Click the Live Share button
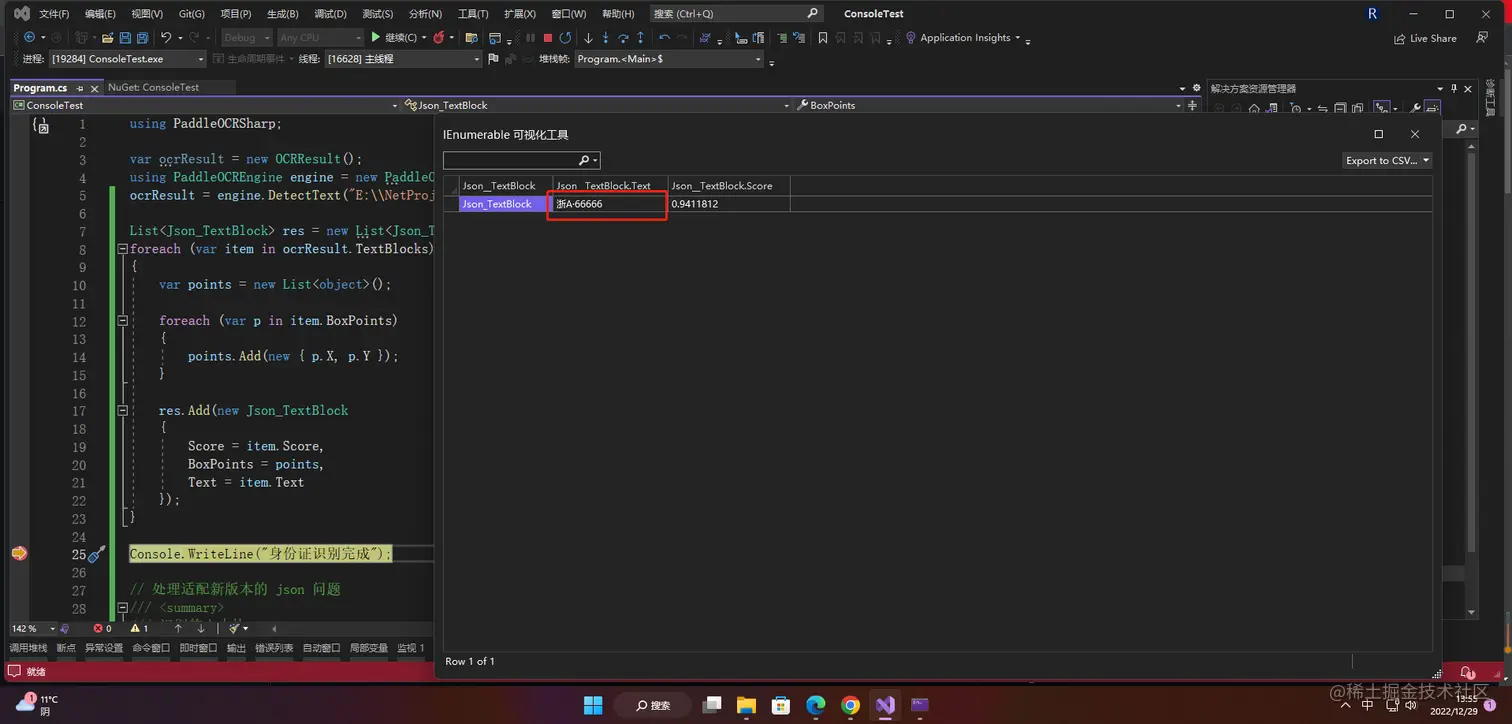Image resolution: width=1512 pixels, height=724 pixels. tap(1425, 38)
